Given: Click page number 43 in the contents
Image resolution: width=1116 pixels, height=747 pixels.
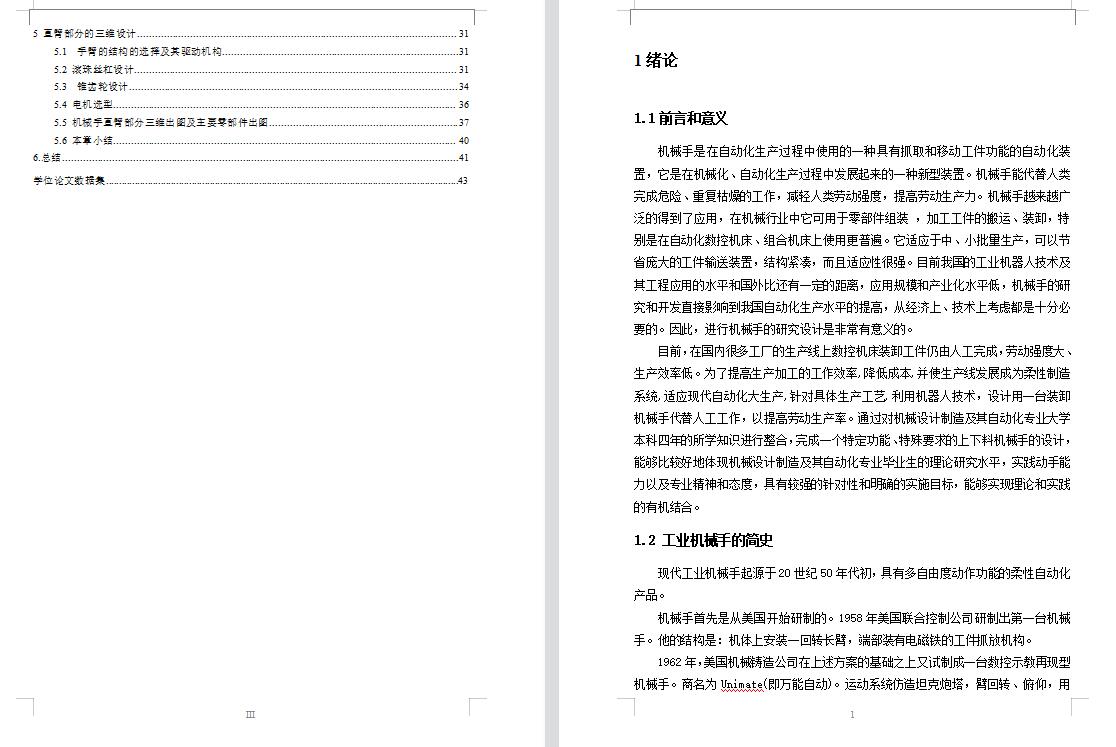Looking at the screenshot, I should click(463, 181).
